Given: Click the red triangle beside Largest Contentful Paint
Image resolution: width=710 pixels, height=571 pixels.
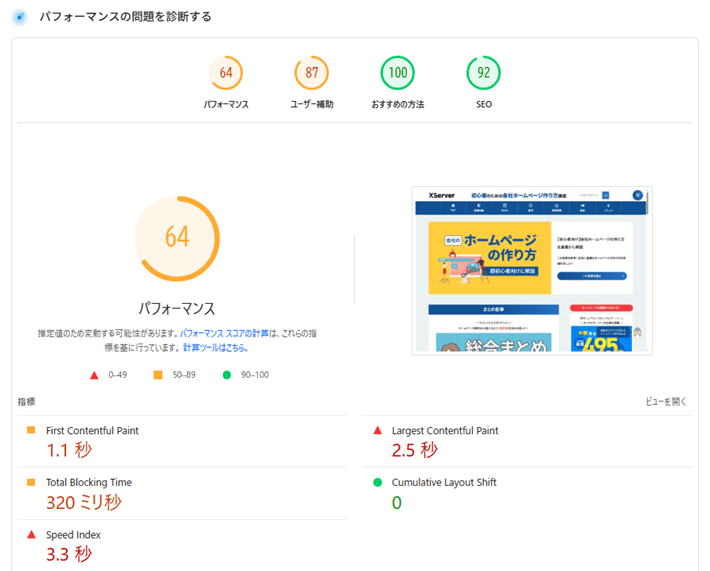Looking at the screenshot, I should click(378, 430).
